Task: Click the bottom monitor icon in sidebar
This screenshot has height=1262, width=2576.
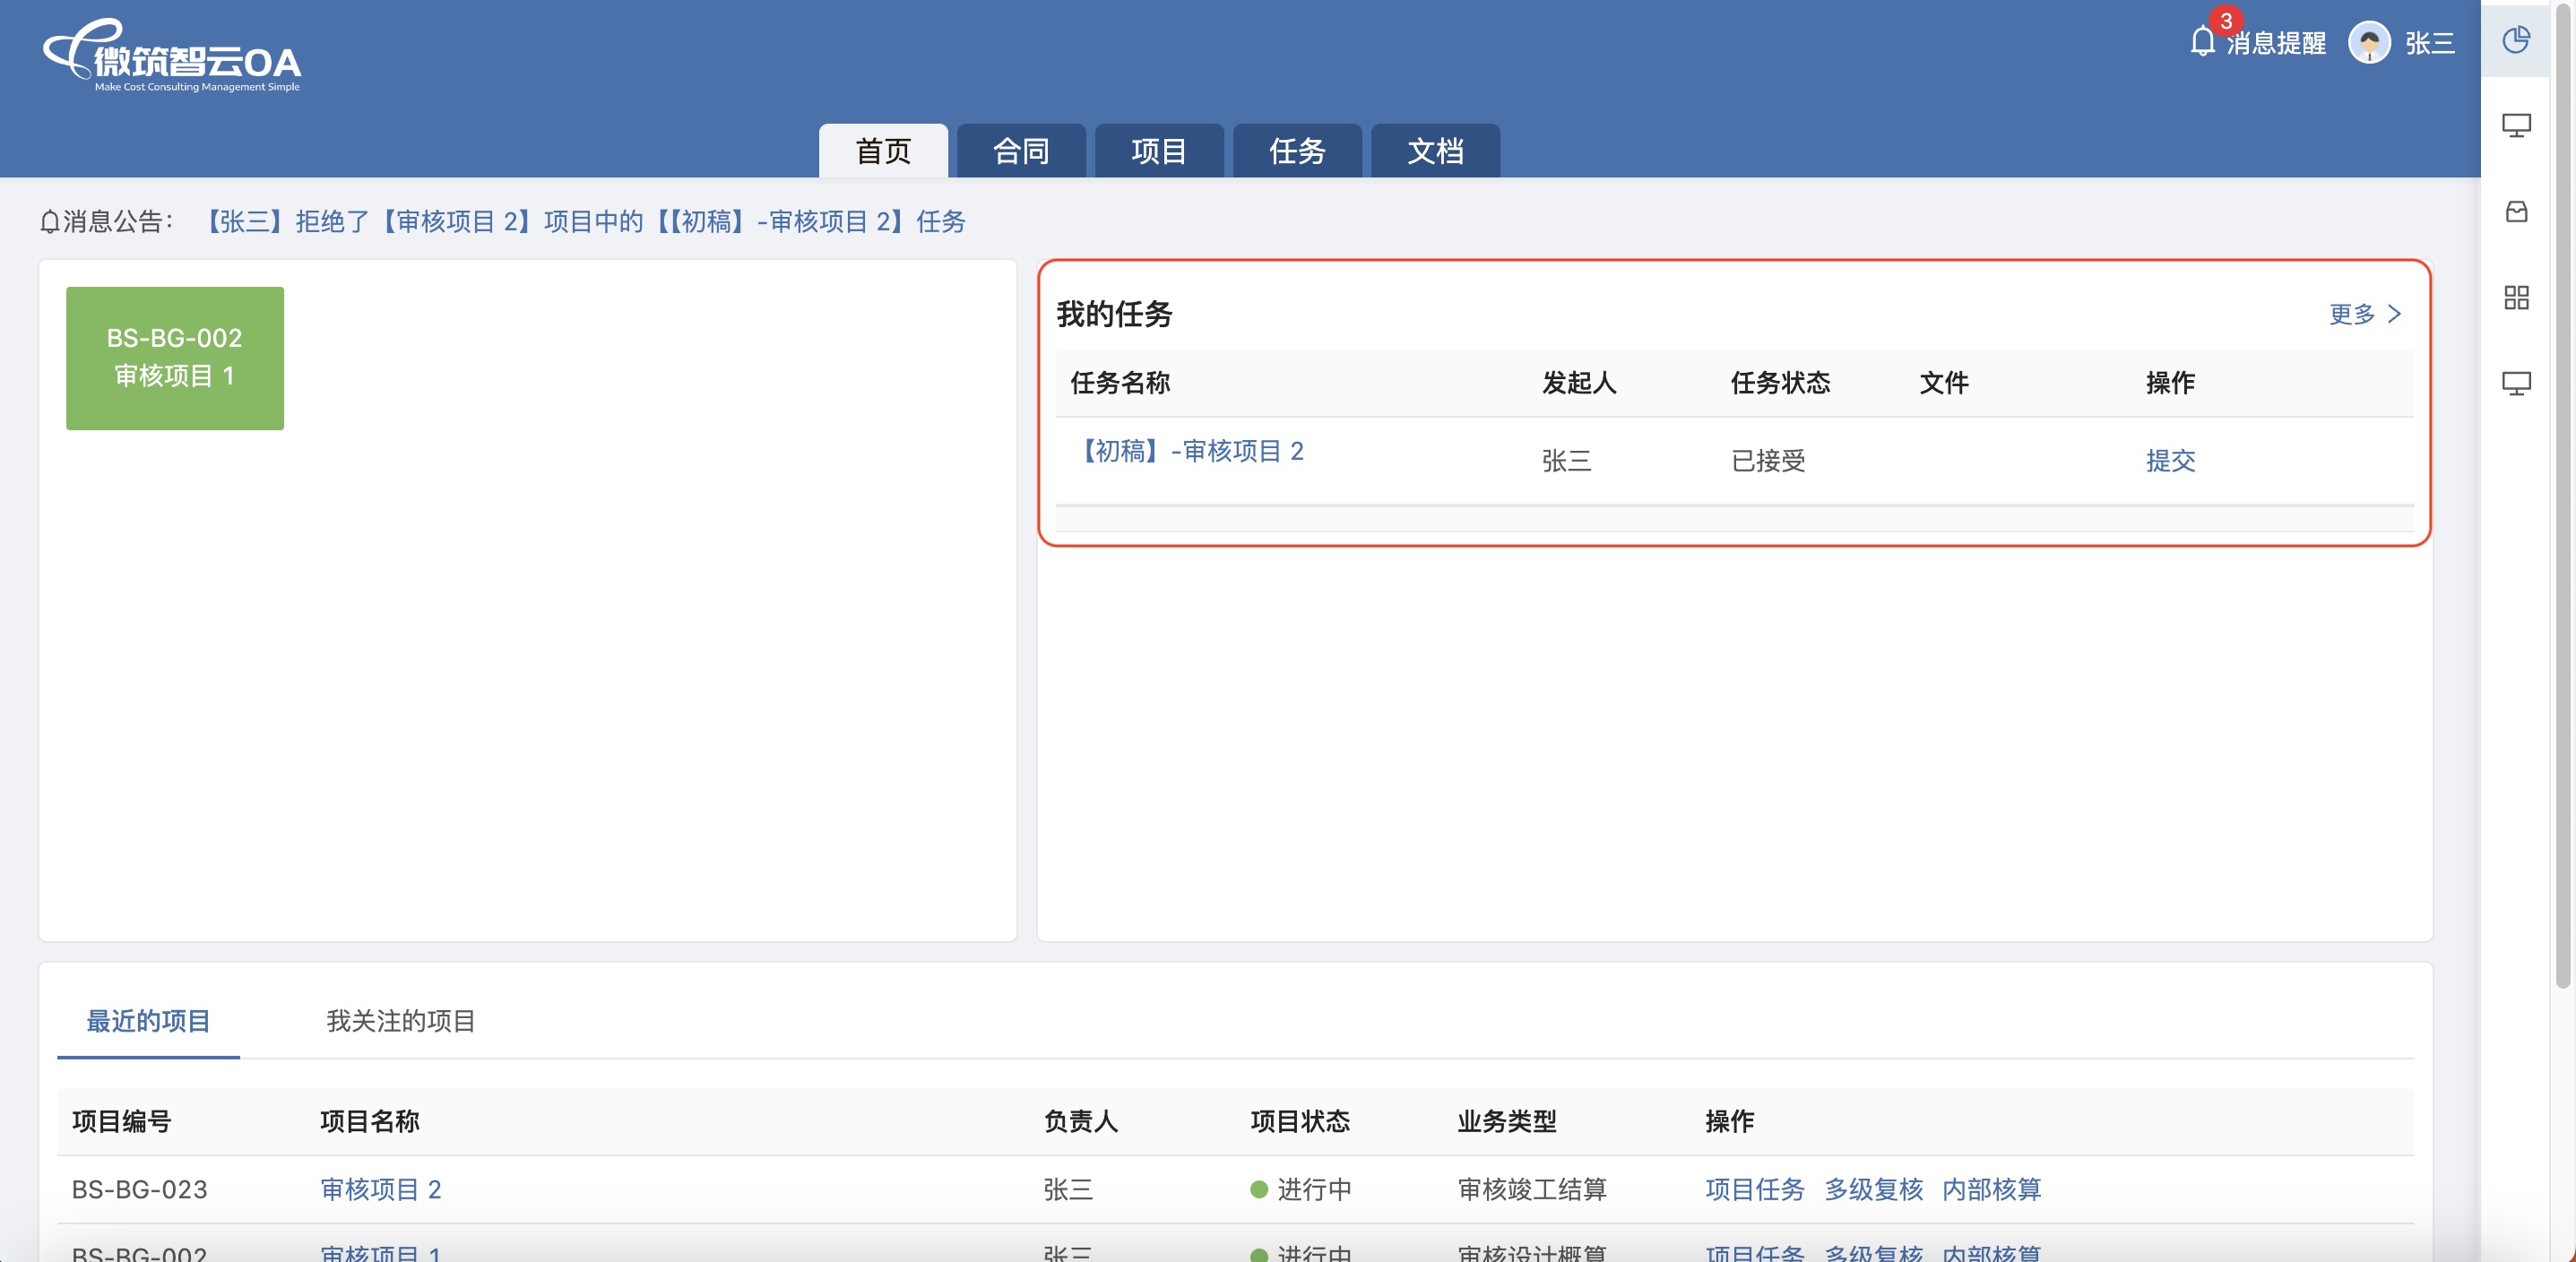Action: 2515,384
